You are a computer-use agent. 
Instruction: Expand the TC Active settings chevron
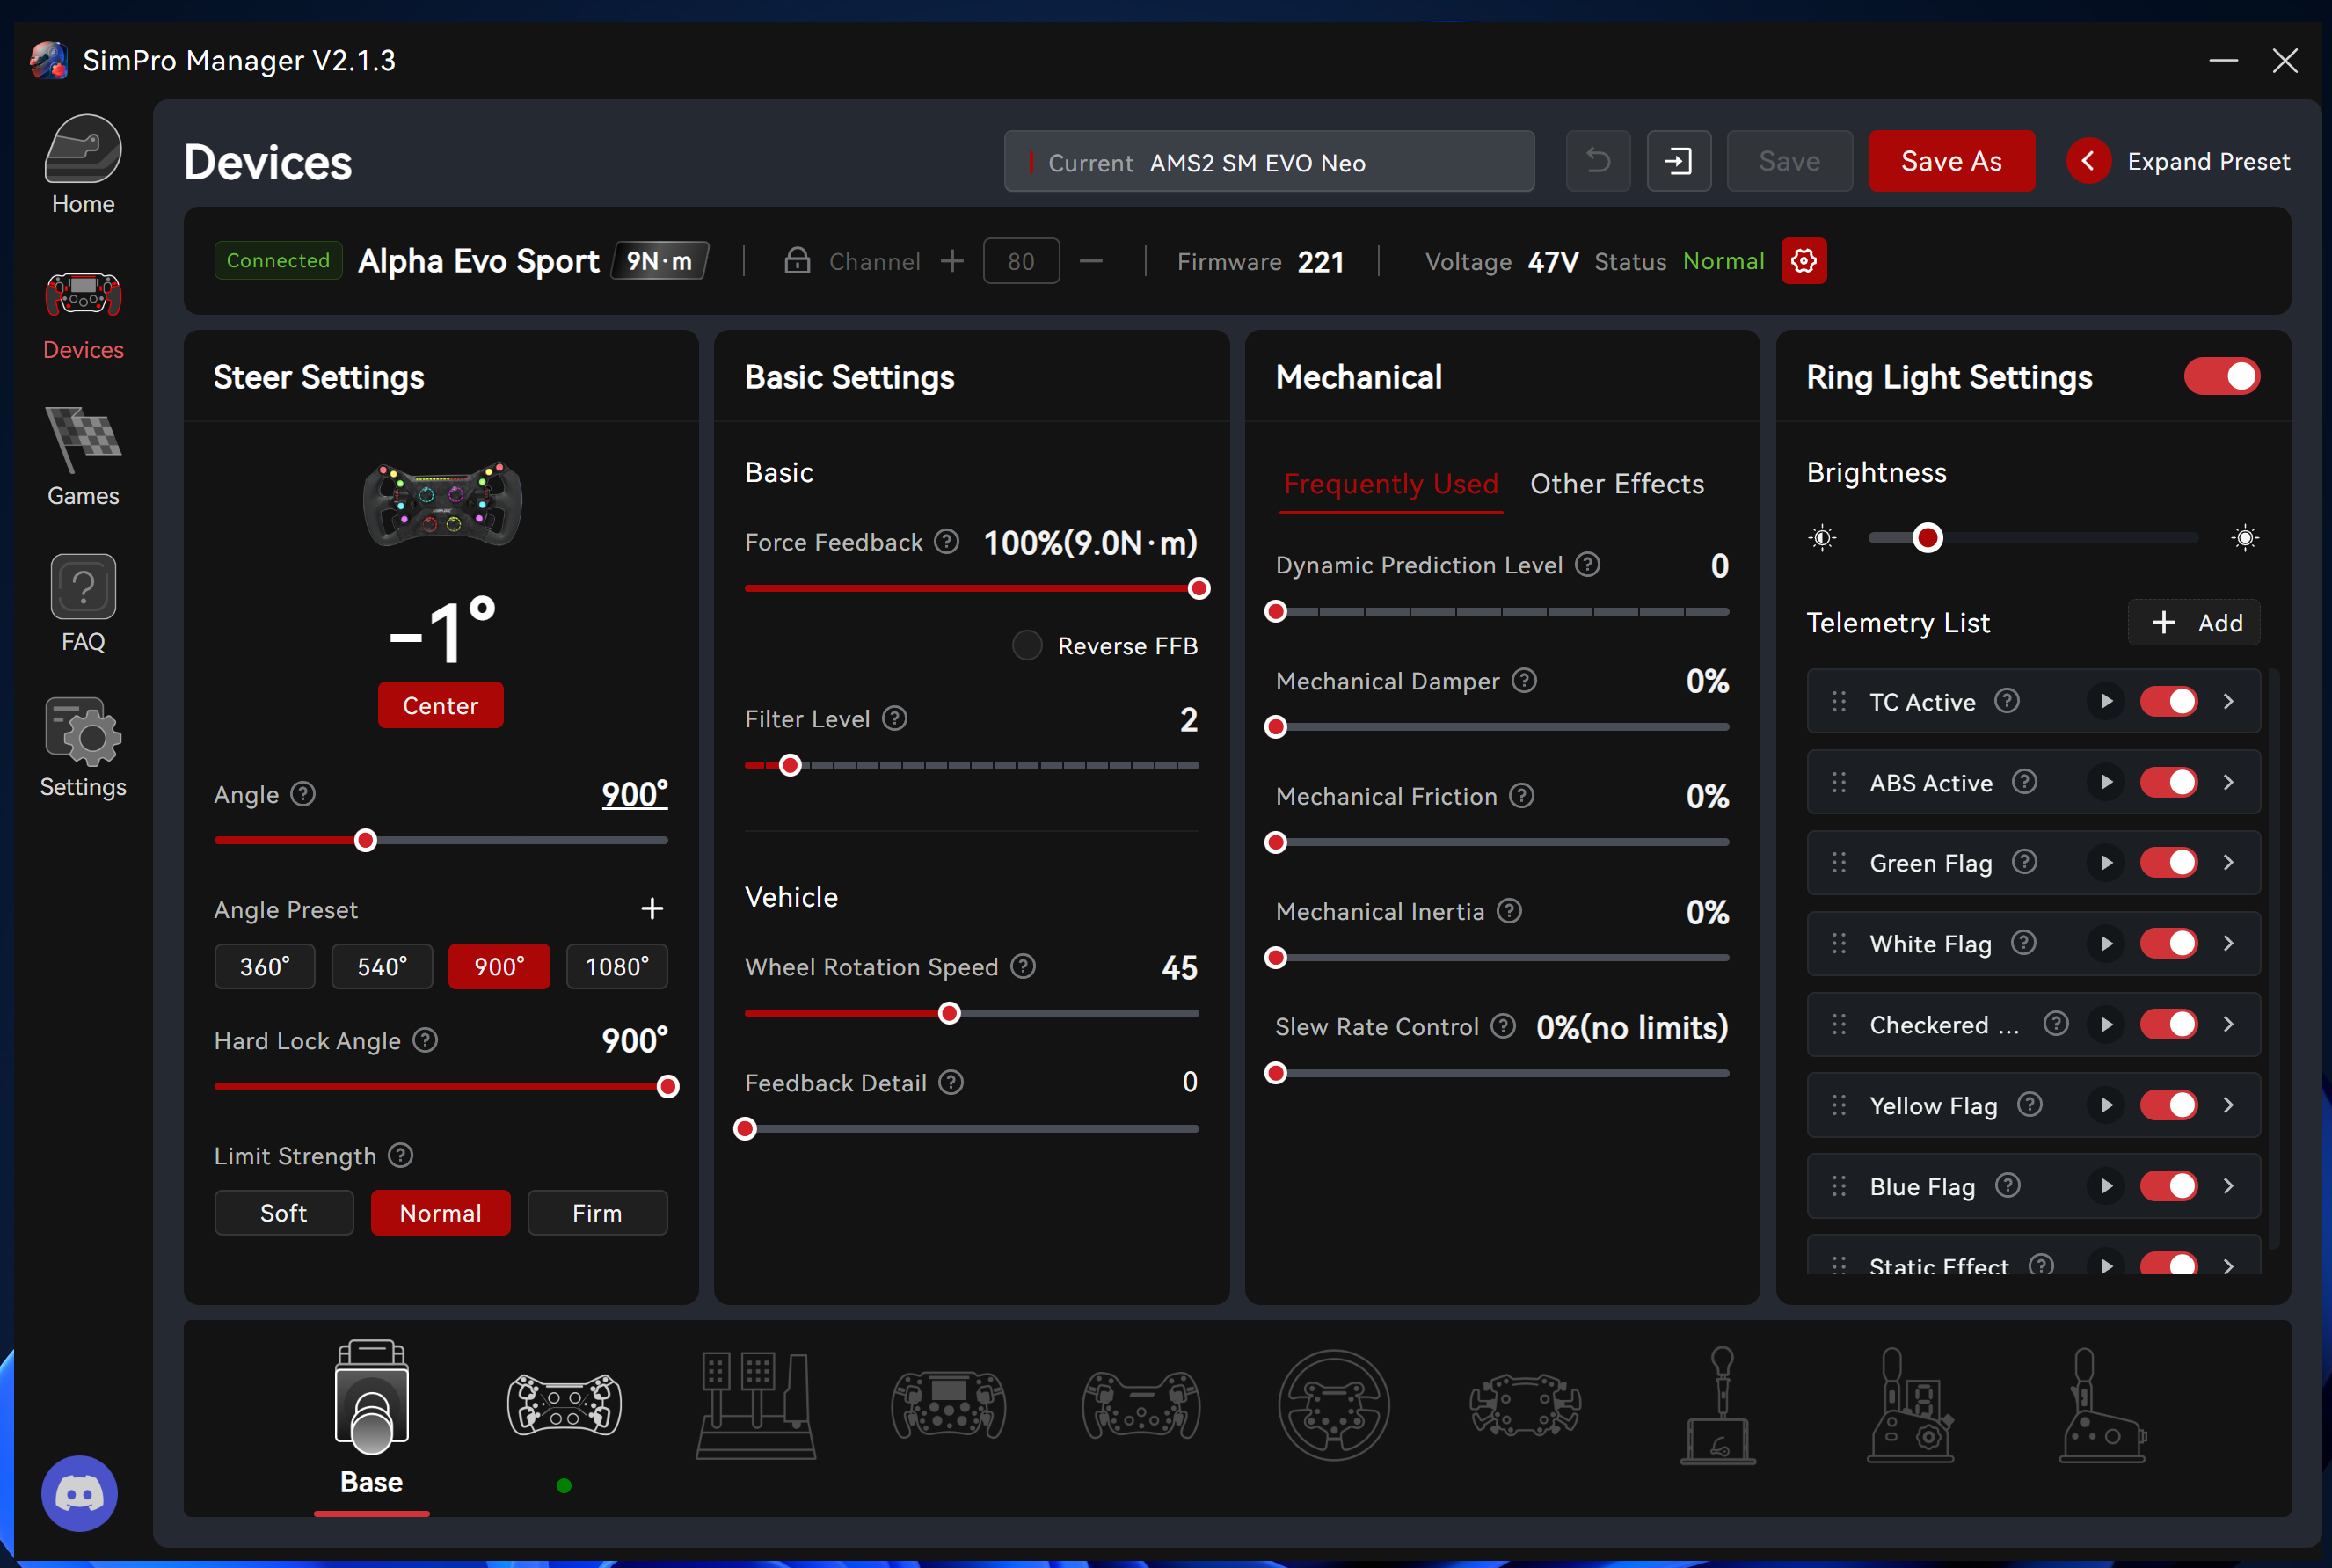coord(2228,701)
